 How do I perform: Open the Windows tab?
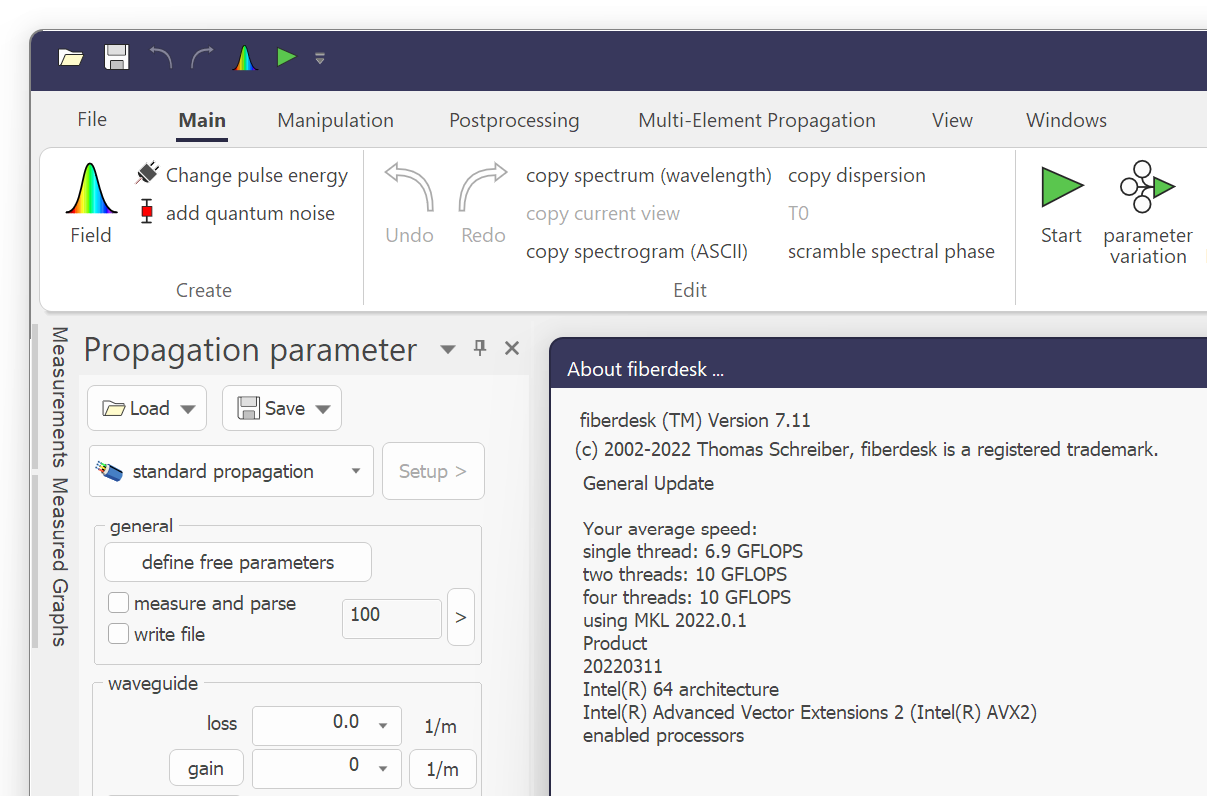pyautogui.click(x=1066, y=120)
